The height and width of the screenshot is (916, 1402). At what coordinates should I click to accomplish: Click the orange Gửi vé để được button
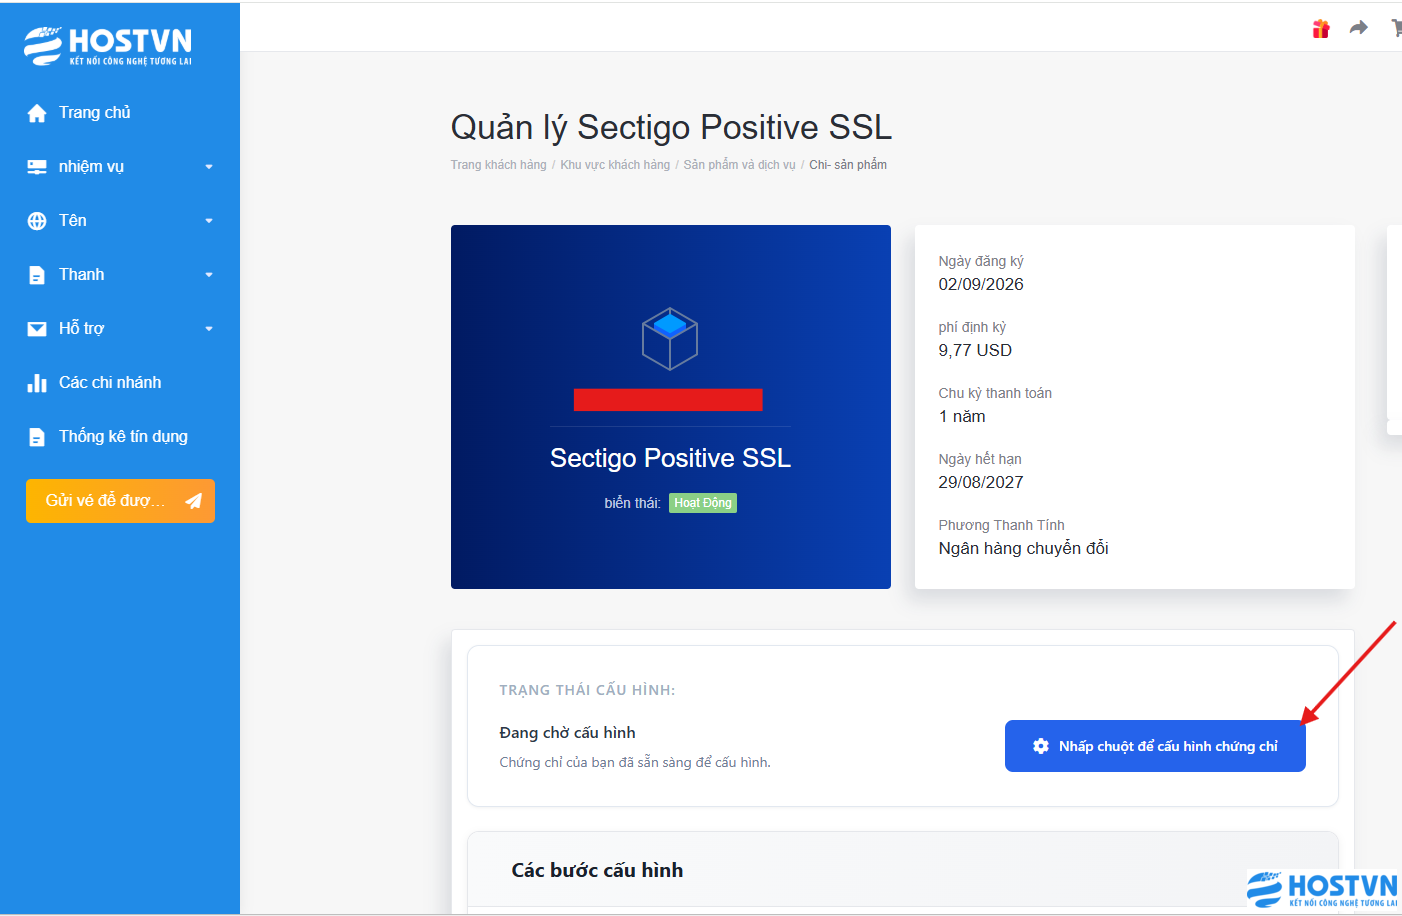120,501
